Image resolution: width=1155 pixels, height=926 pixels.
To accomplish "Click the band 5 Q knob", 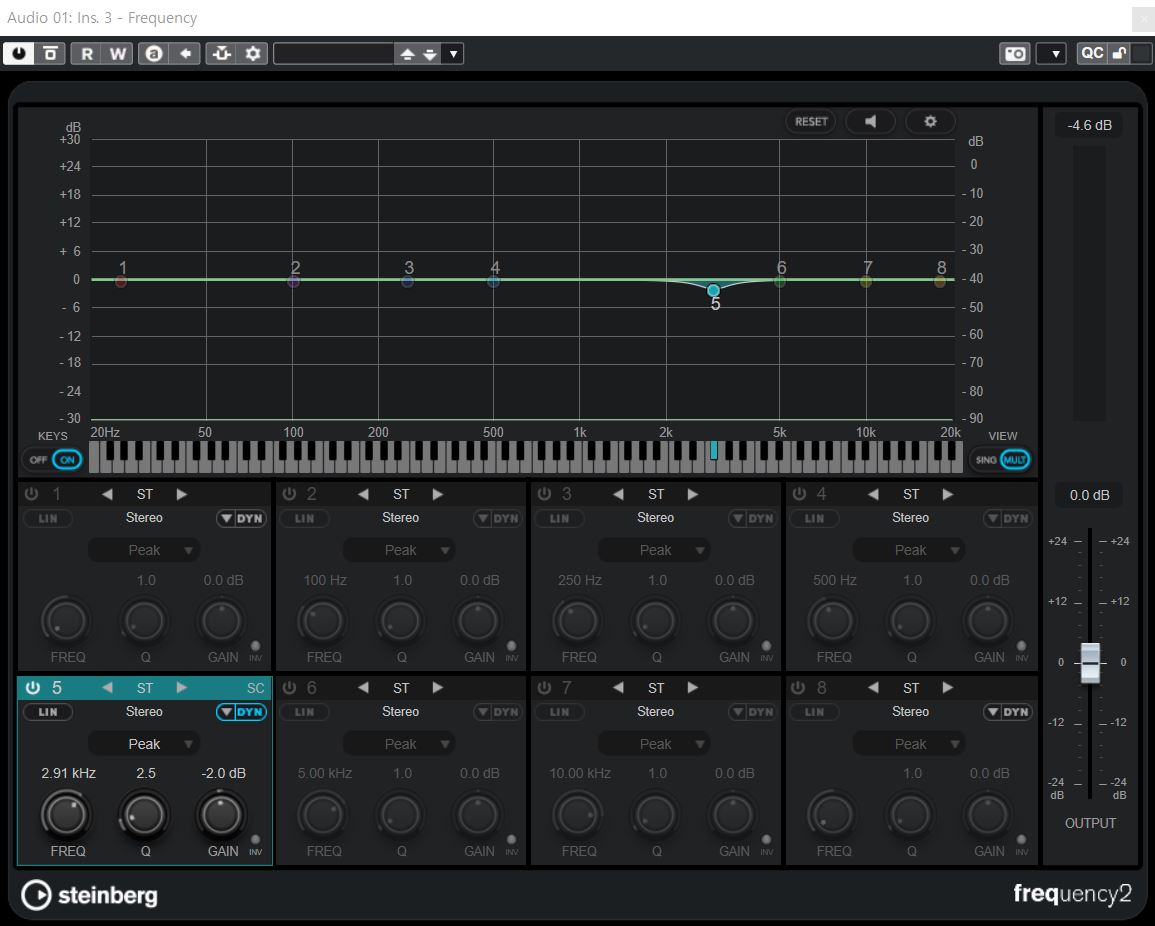I will [144, 815].
